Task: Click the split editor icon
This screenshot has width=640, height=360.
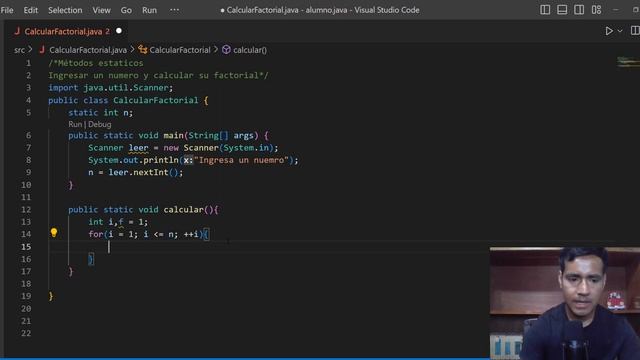Action: tap(635, 31)
